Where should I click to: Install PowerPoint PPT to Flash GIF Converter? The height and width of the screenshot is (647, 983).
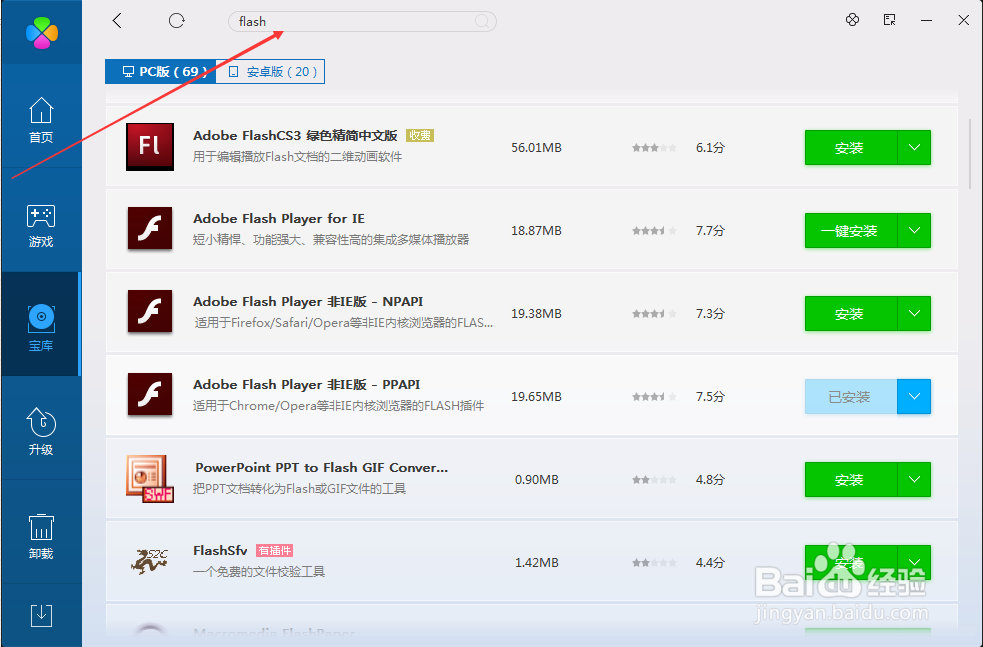[850, 480]
